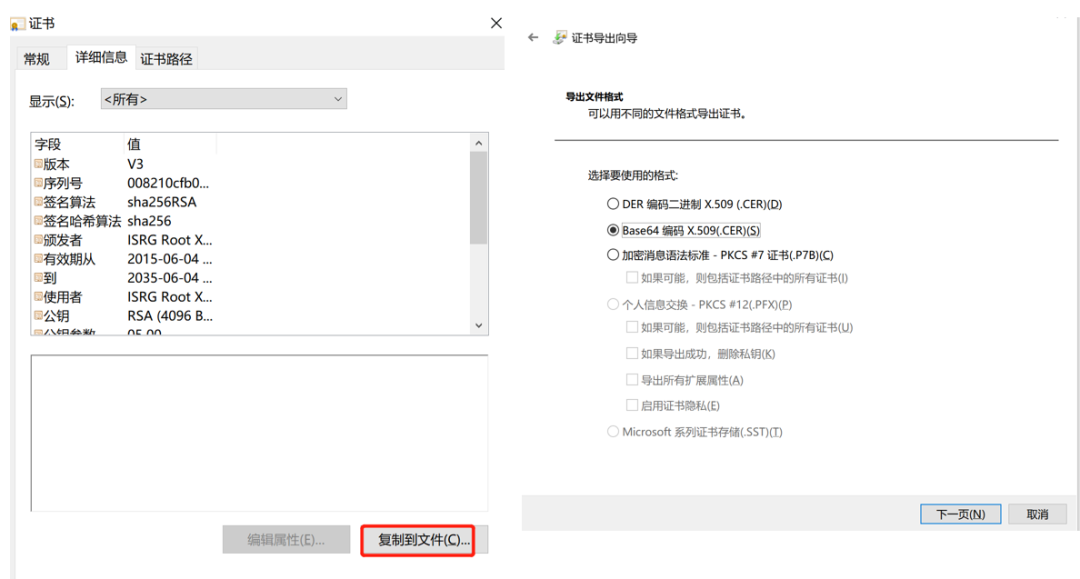Image resolution: width=1080 pixels, height=579 pixels.
Task: Select the 使用者 row ISRG Root X... value
Action: tap(169, 297)
